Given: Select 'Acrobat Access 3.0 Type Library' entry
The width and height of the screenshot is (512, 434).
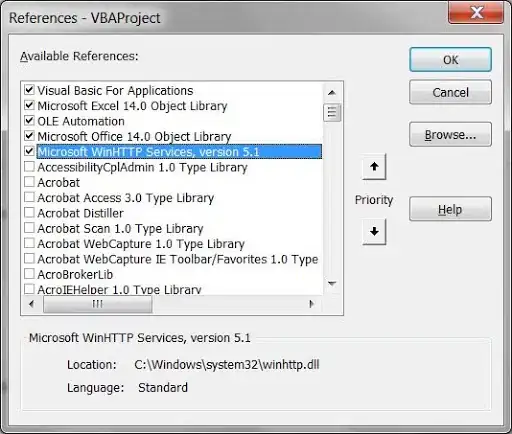Looking at the screenshot, I should click(126, 198).
